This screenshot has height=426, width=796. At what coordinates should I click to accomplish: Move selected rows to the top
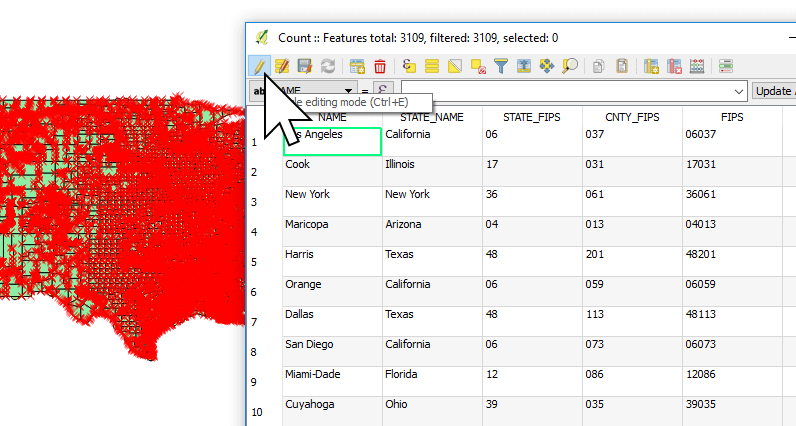(x=524, y=66)
